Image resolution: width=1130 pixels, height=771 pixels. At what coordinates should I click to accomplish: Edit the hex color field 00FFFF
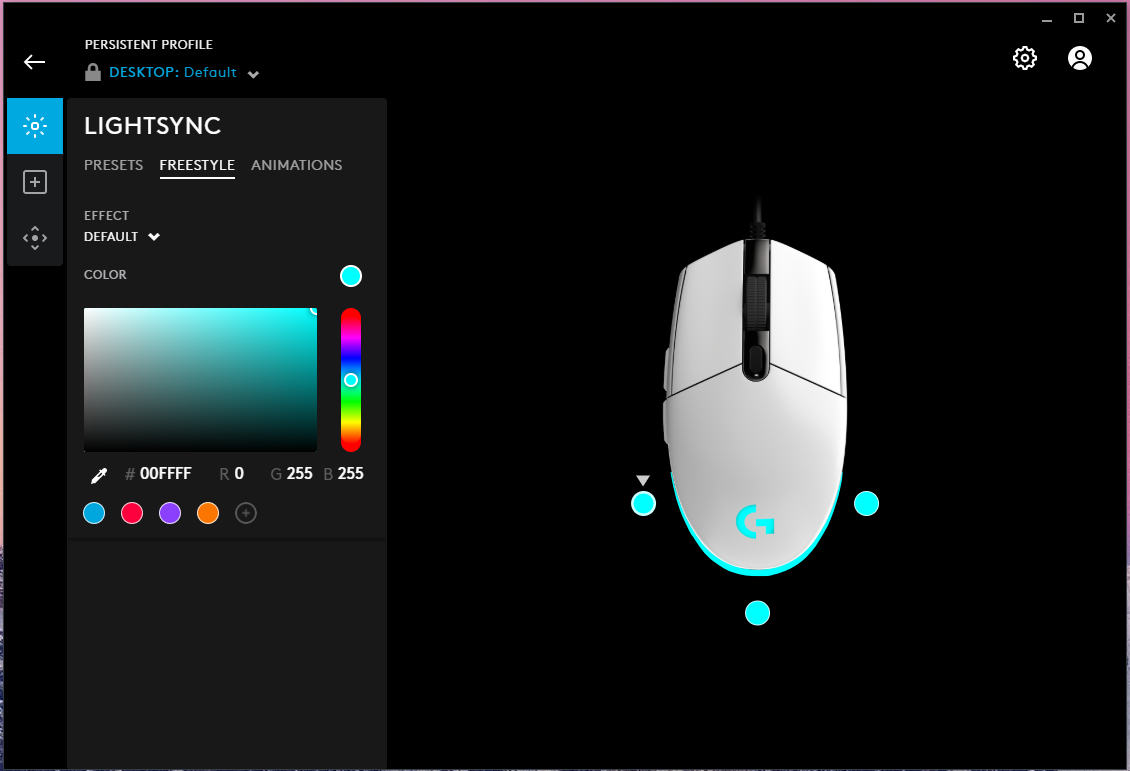point(166,473)
